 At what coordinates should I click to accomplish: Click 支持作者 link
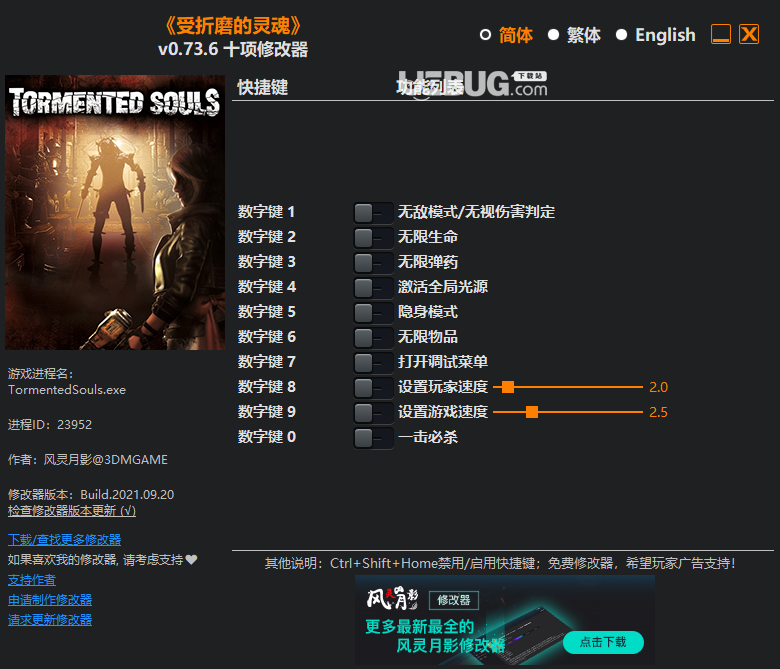tap(32, 580)
